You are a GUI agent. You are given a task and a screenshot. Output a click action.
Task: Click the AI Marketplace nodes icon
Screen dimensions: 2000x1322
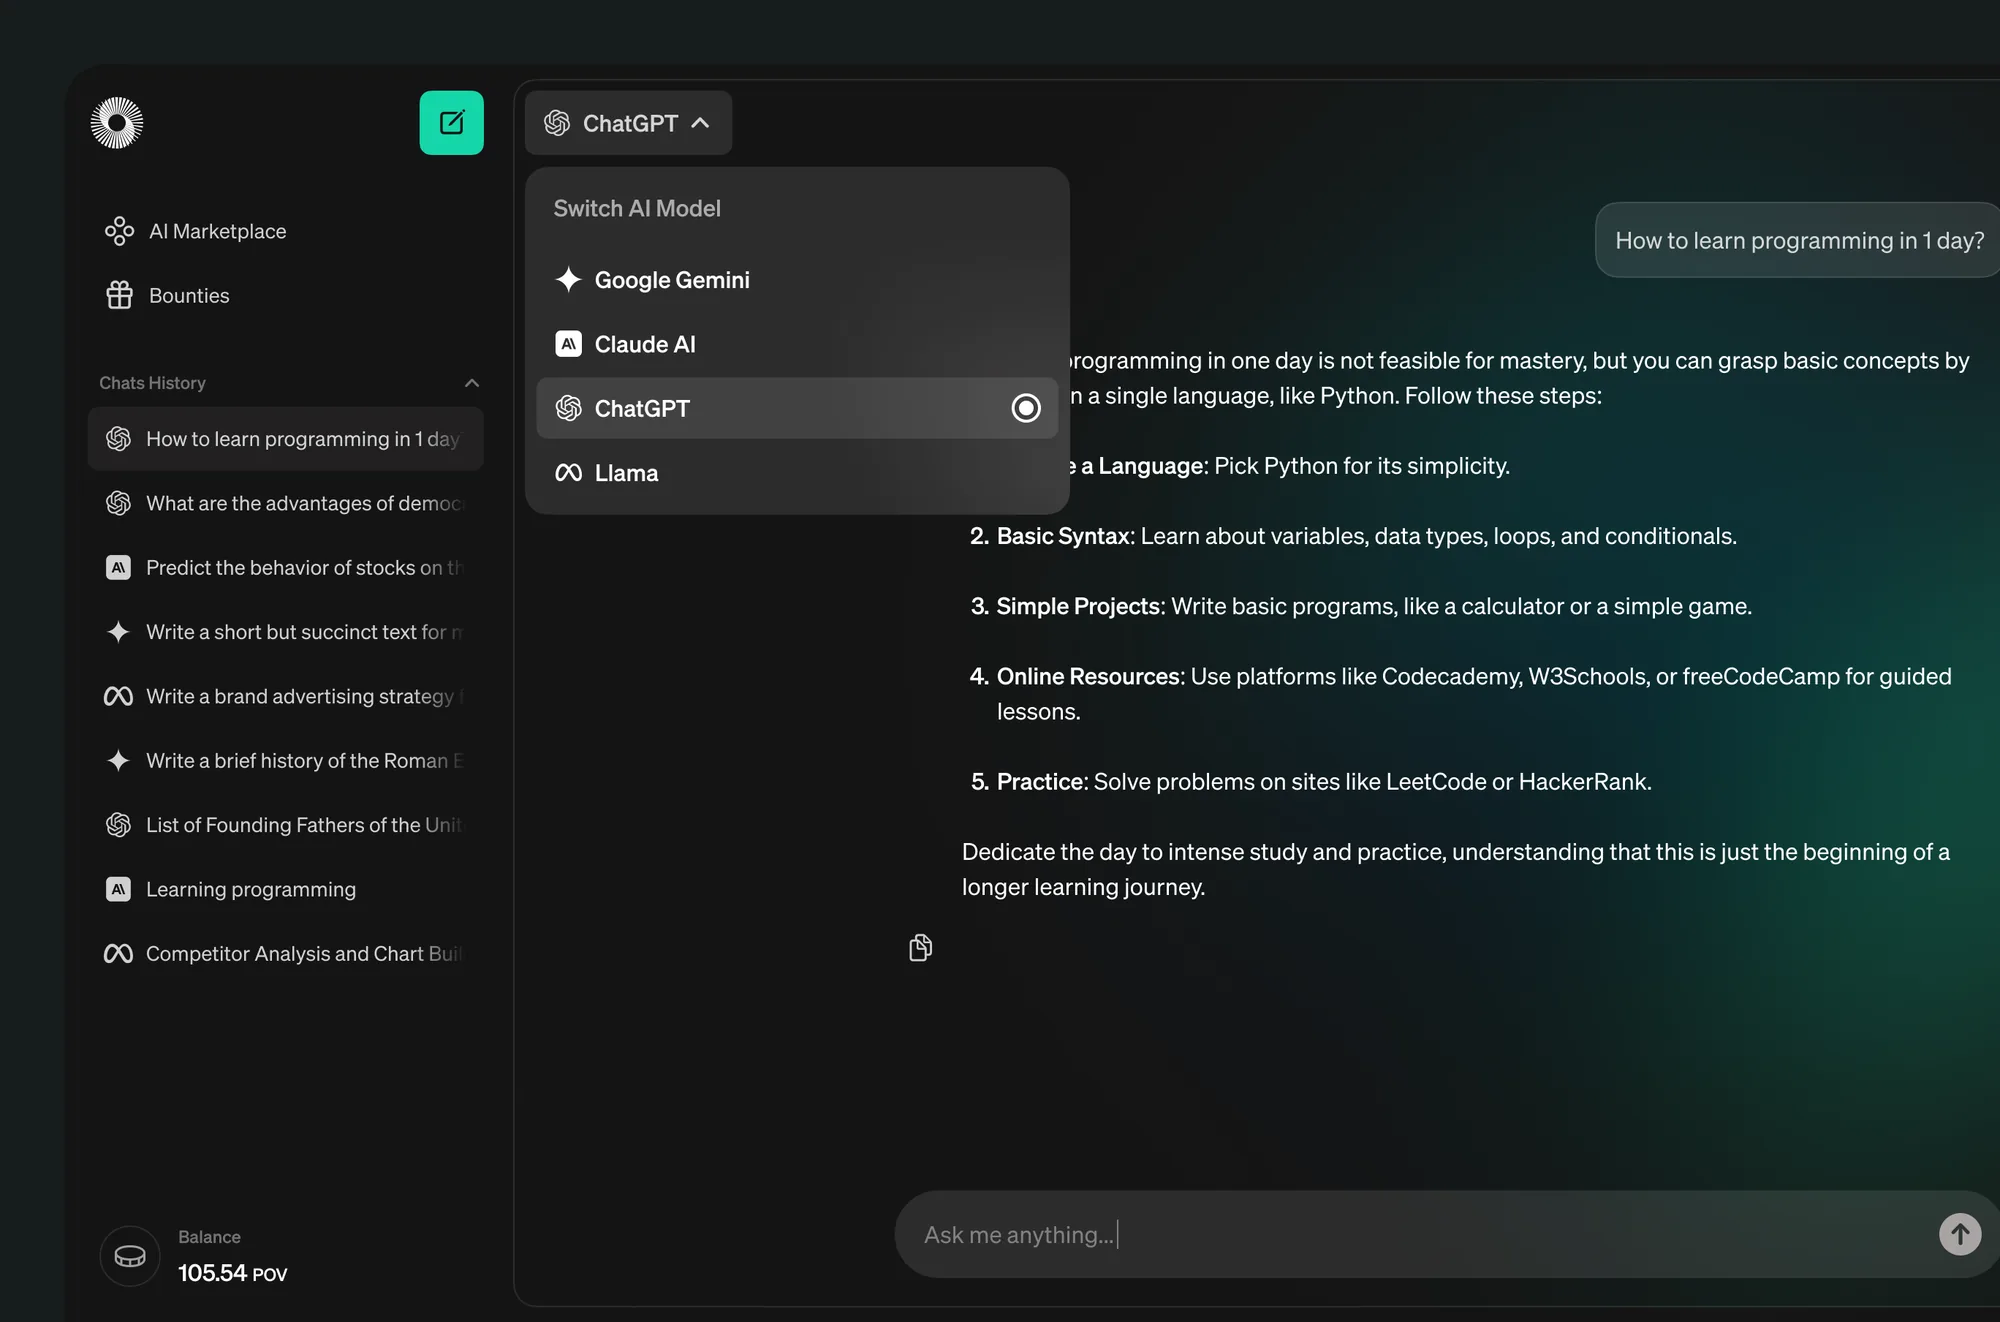(119, 231)
